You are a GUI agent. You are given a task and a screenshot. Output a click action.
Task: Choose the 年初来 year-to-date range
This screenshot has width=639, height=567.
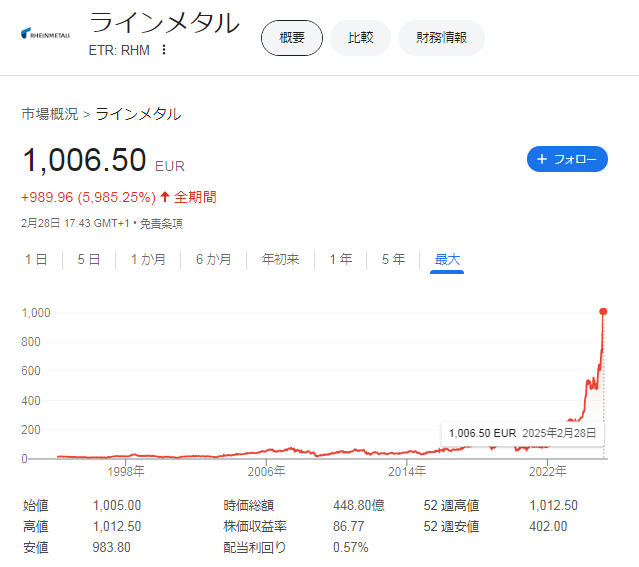pos(280,259)
